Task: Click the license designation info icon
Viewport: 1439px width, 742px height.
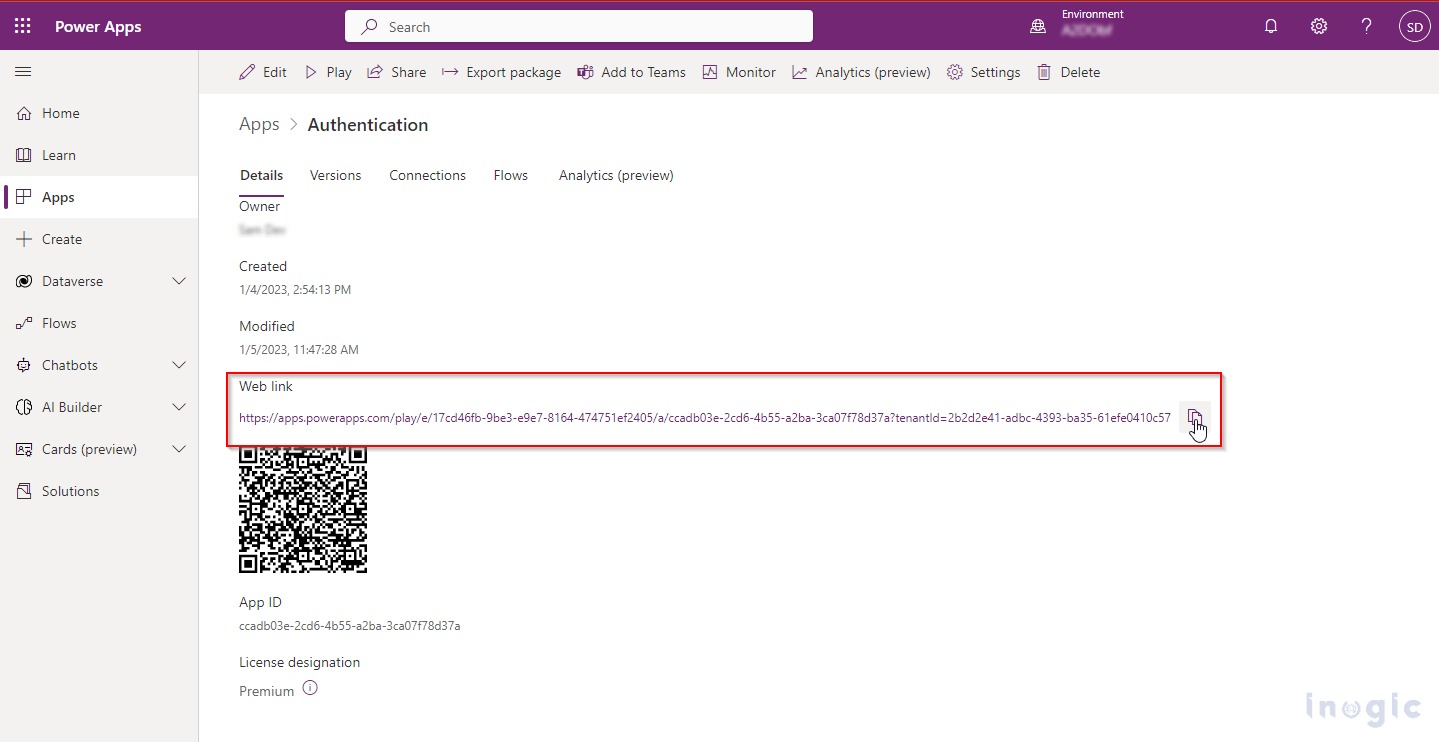Action: pyautogui.click(x=310, y=688)
